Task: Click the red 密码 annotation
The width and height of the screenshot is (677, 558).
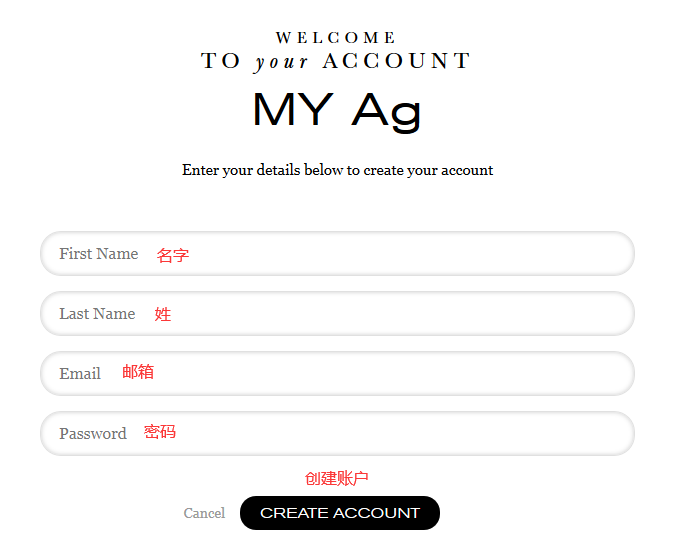Action: pyautogui.click(x=160, y=432)
